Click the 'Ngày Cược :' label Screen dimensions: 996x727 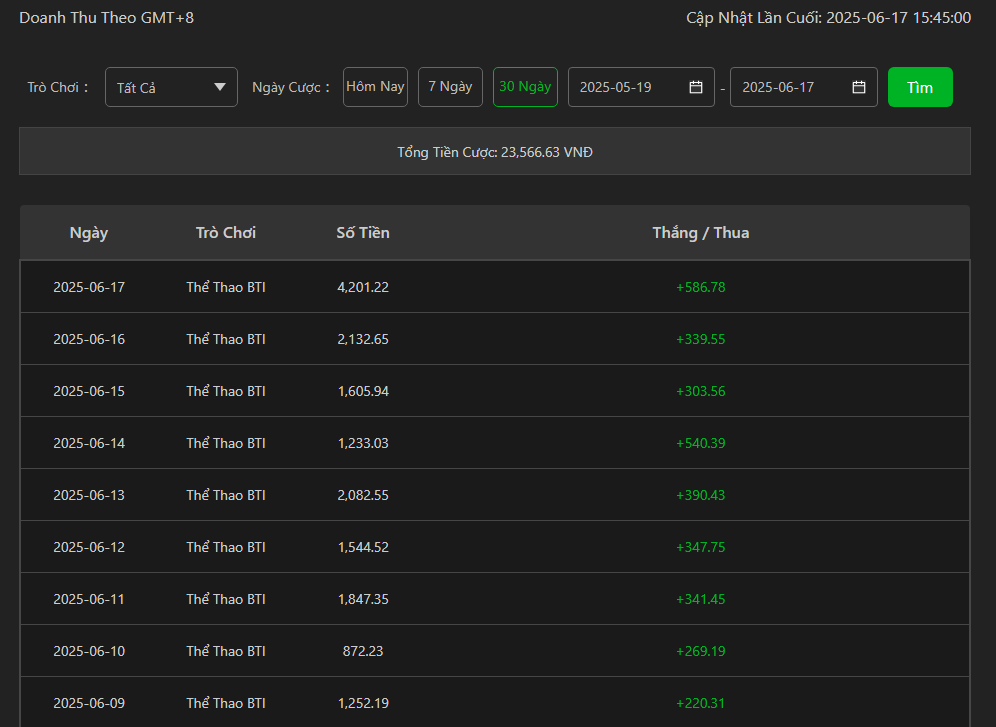(290, 88)
